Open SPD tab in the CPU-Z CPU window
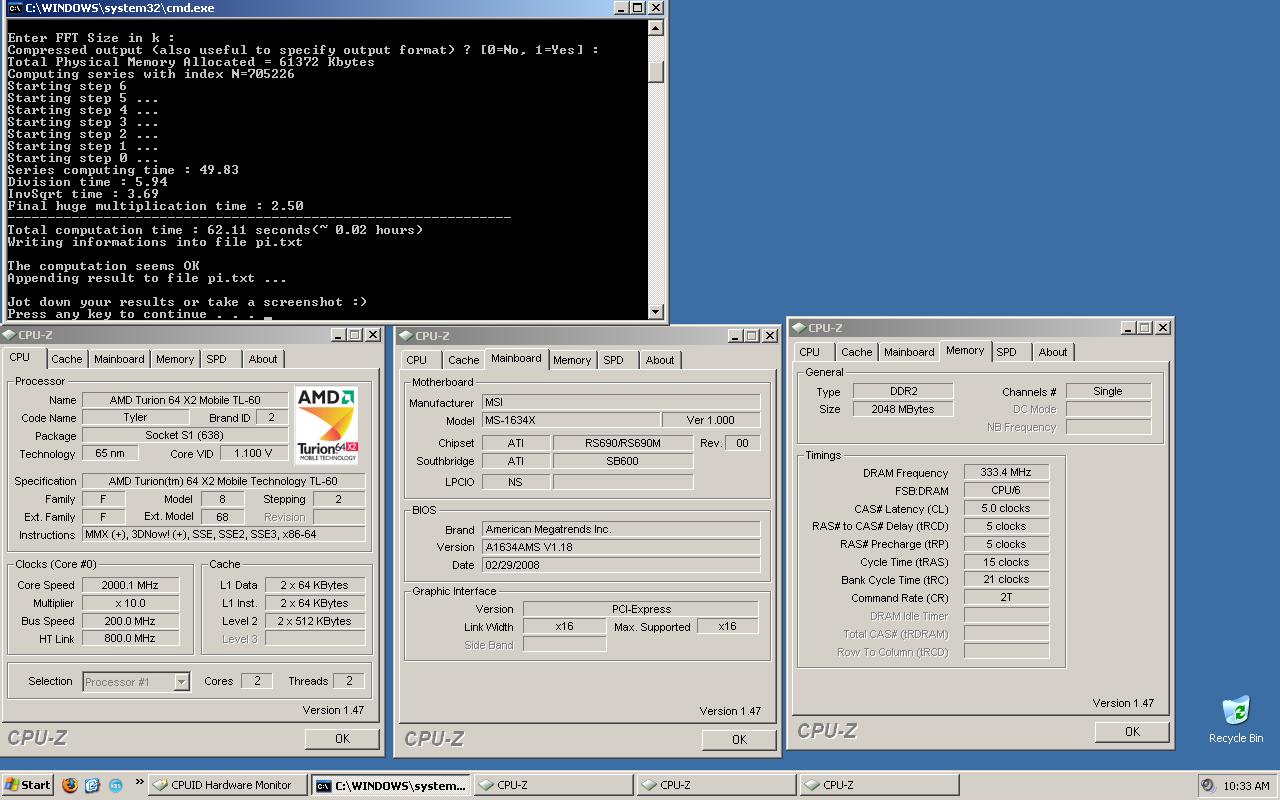This screenshot has height=800, width=1280. tap(217, 359)
